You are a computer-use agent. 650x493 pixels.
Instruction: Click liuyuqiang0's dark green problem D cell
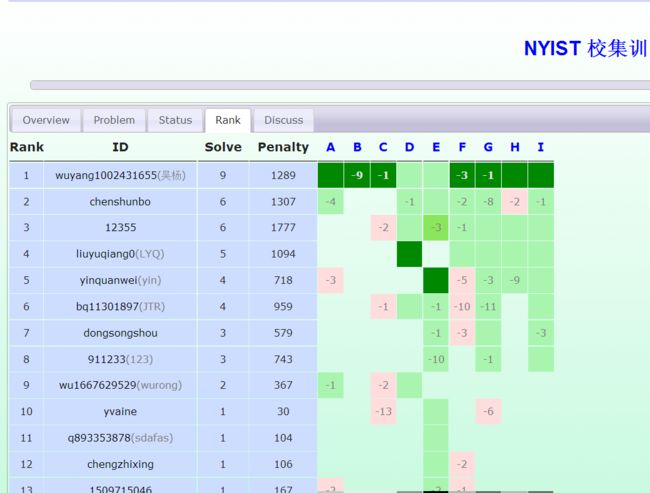pyautogui.click(x=410, y=254)
